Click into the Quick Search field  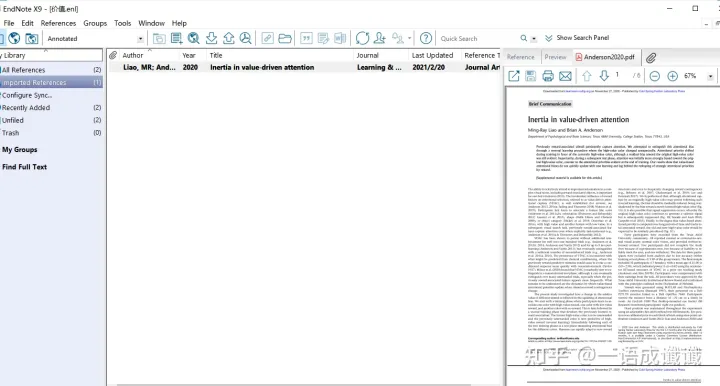pyautogui.click(x=477, y=39)
